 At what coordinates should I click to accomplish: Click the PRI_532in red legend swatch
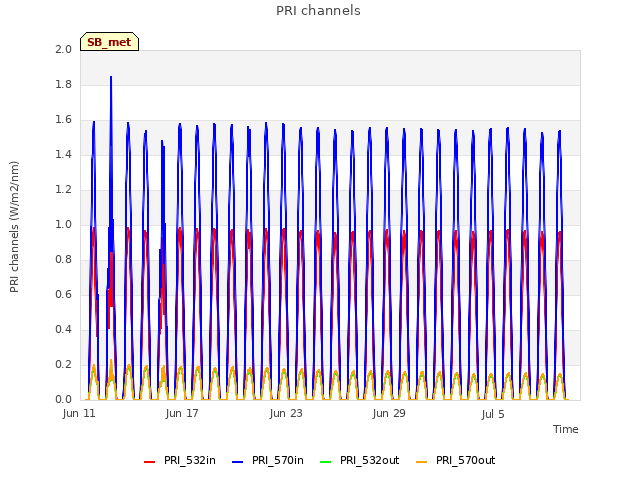pos(150,462)
